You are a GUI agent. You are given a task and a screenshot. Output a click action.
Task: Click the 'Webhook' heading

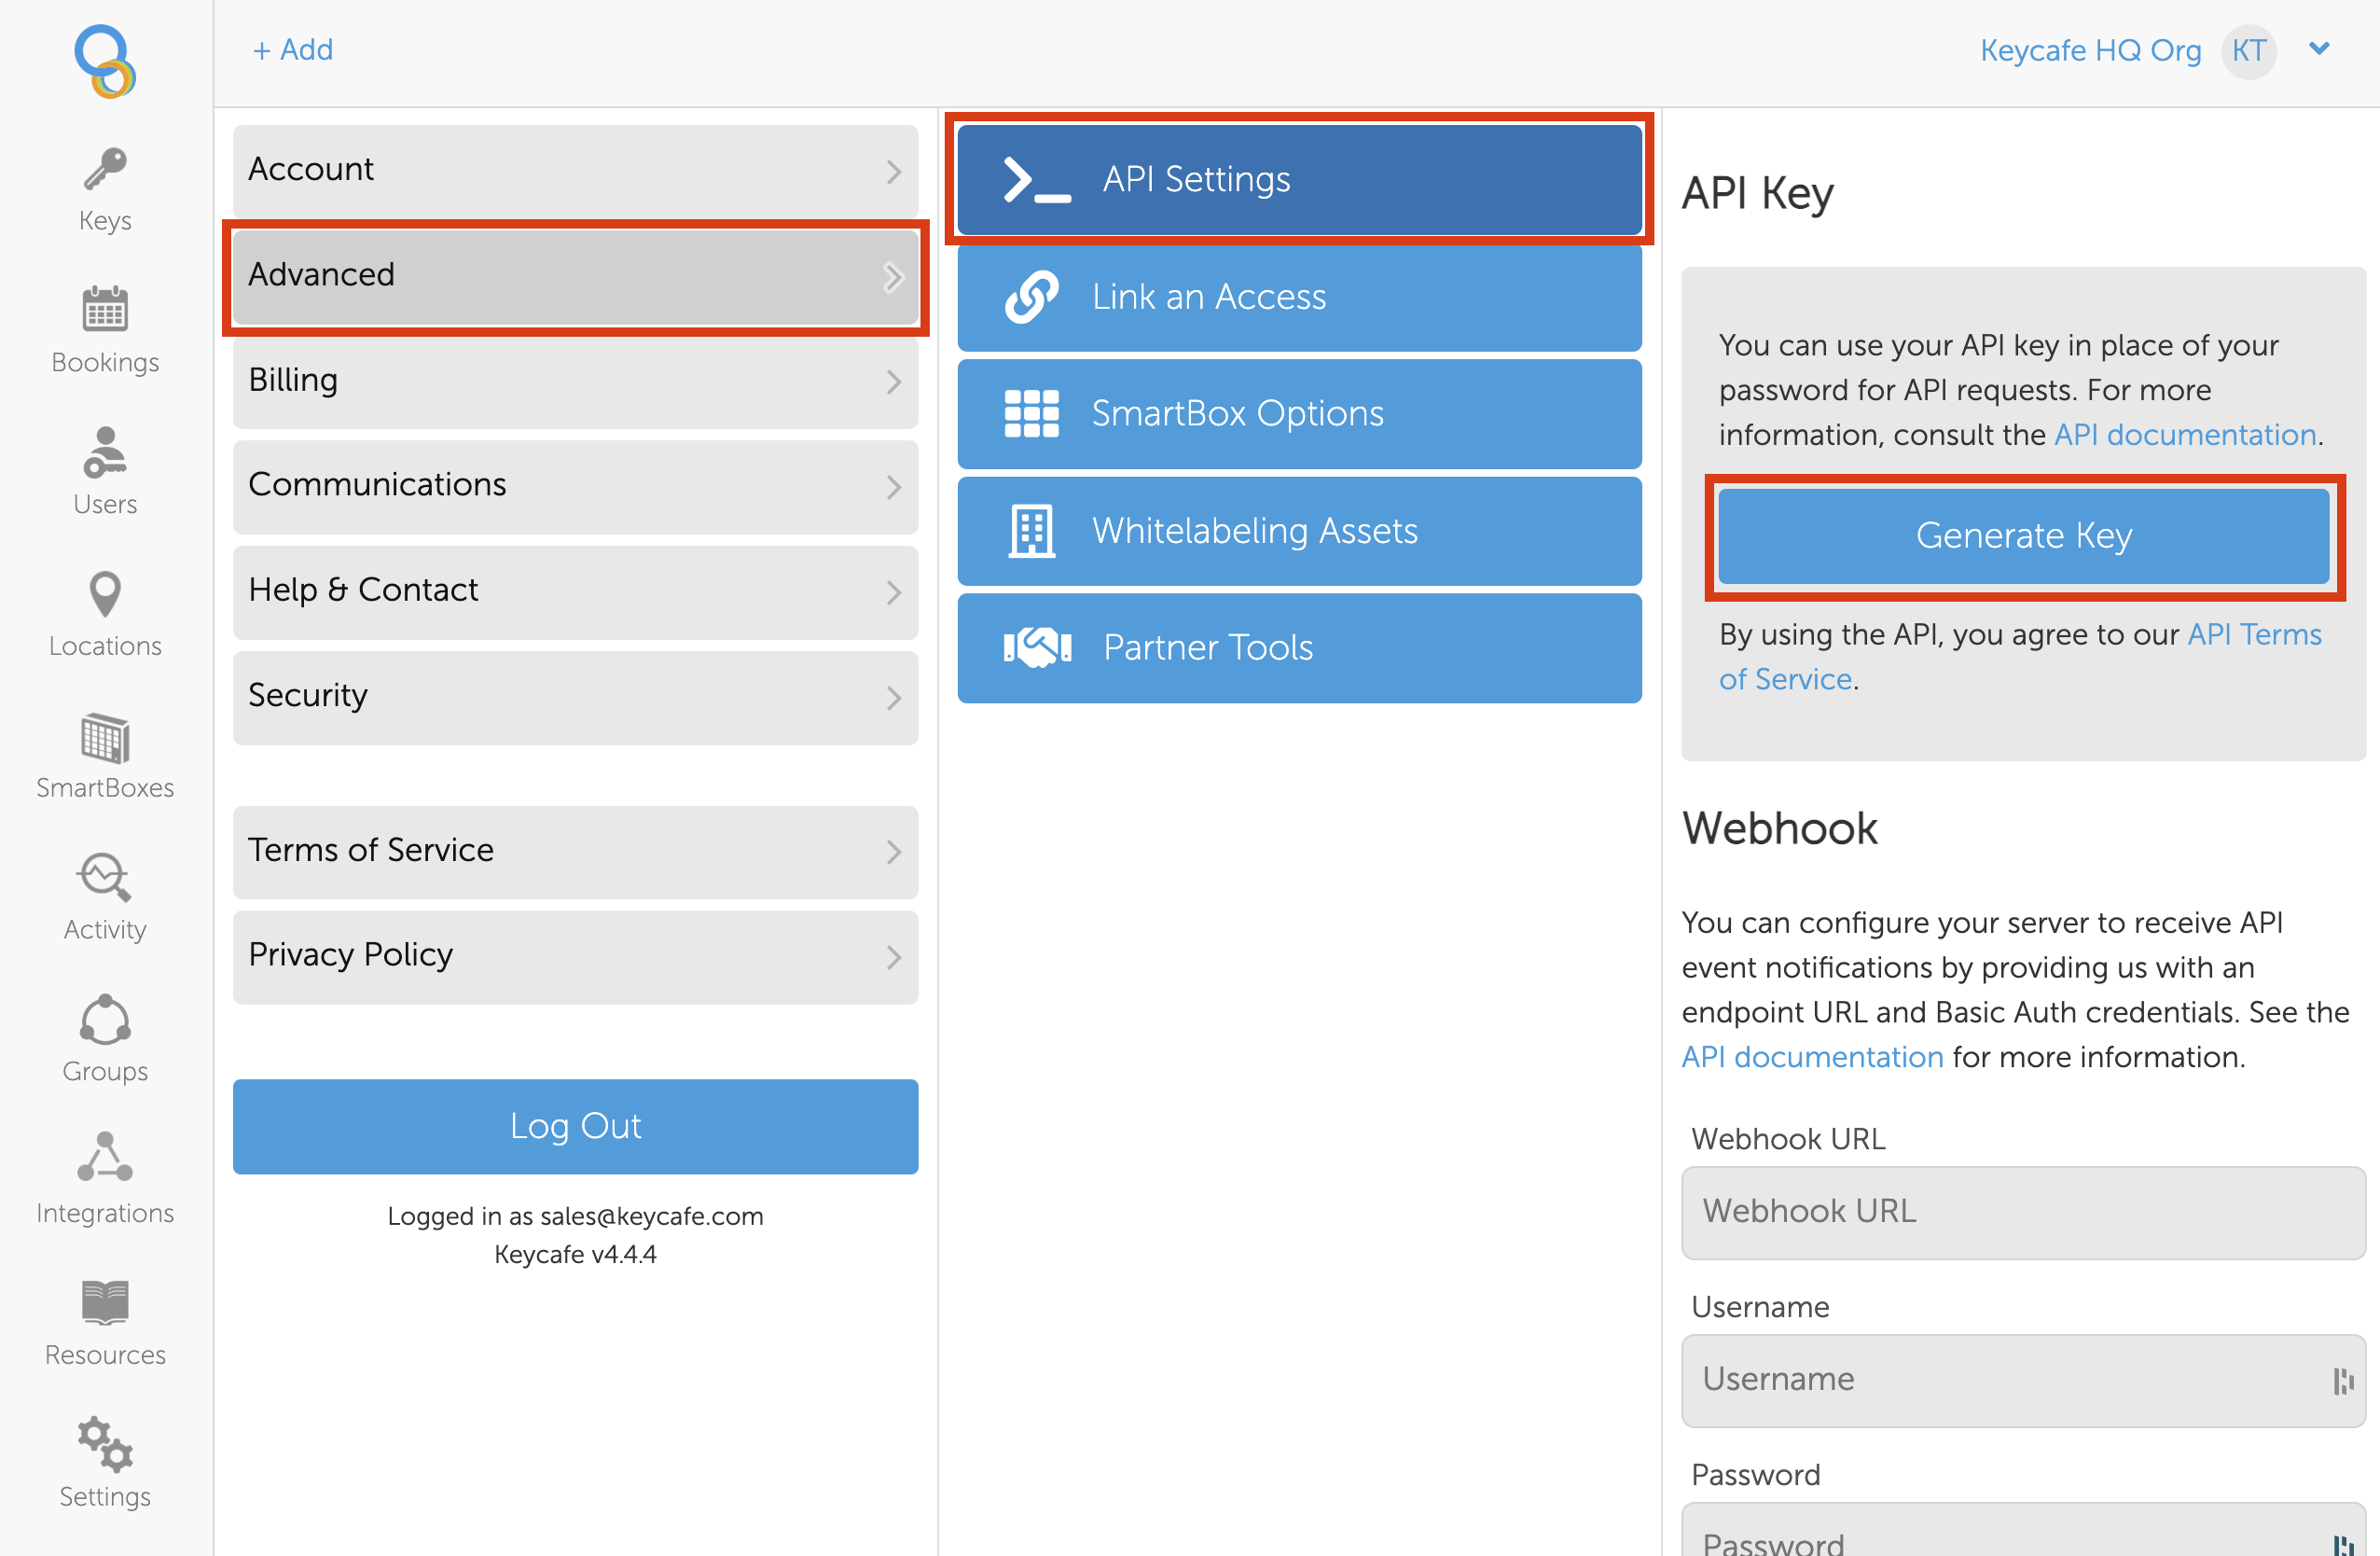[x=1779, y=828]
